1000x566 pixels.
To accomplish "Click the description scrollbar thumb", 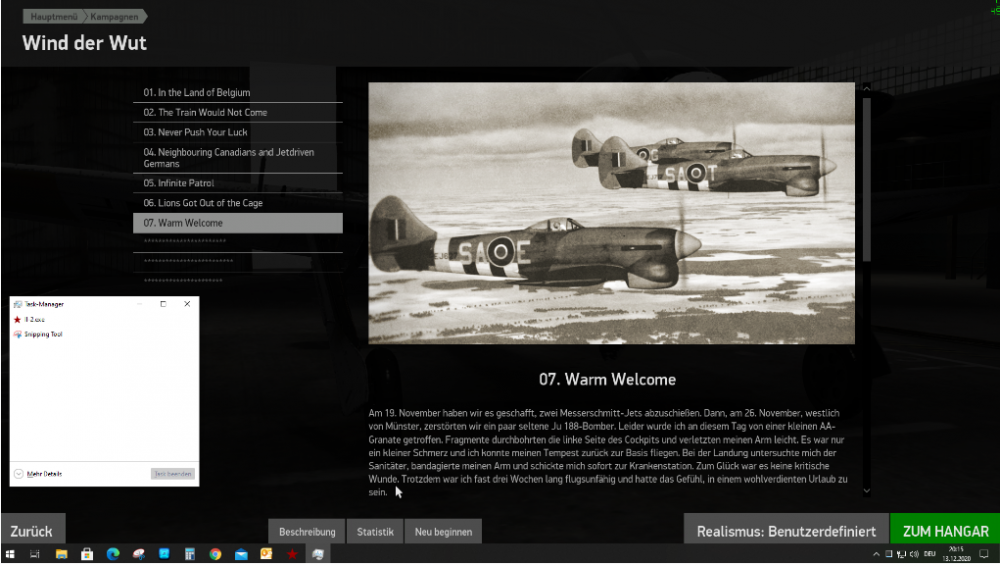I will coord(867,179).
